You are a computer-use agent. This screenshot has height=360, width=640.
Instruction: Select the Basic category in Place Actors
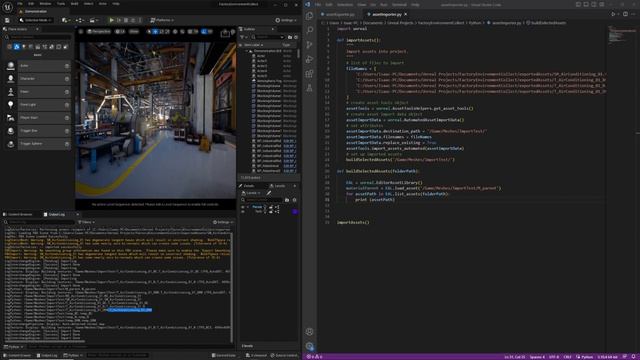click(x=16, y=47)
